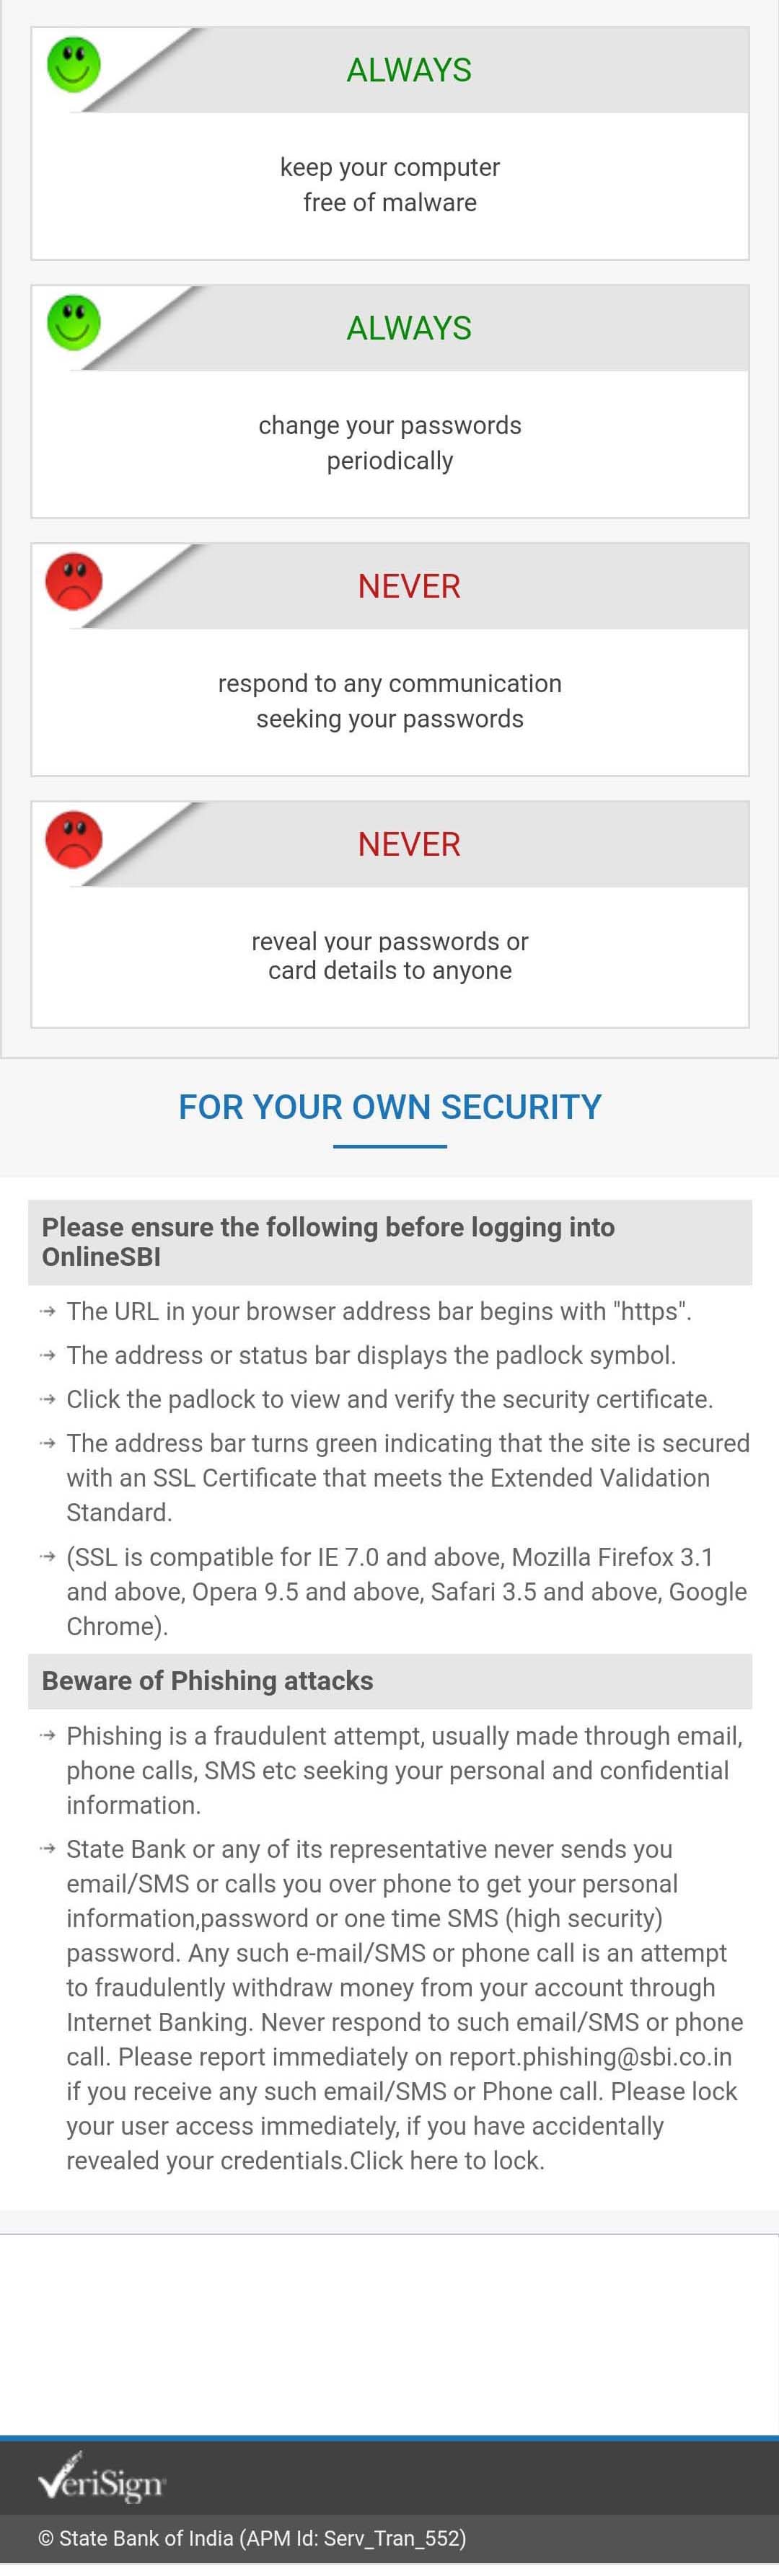Click the State Bank of India copyright text
The width and height of the screenshot is (779, 2576).
pos(252,2538)
